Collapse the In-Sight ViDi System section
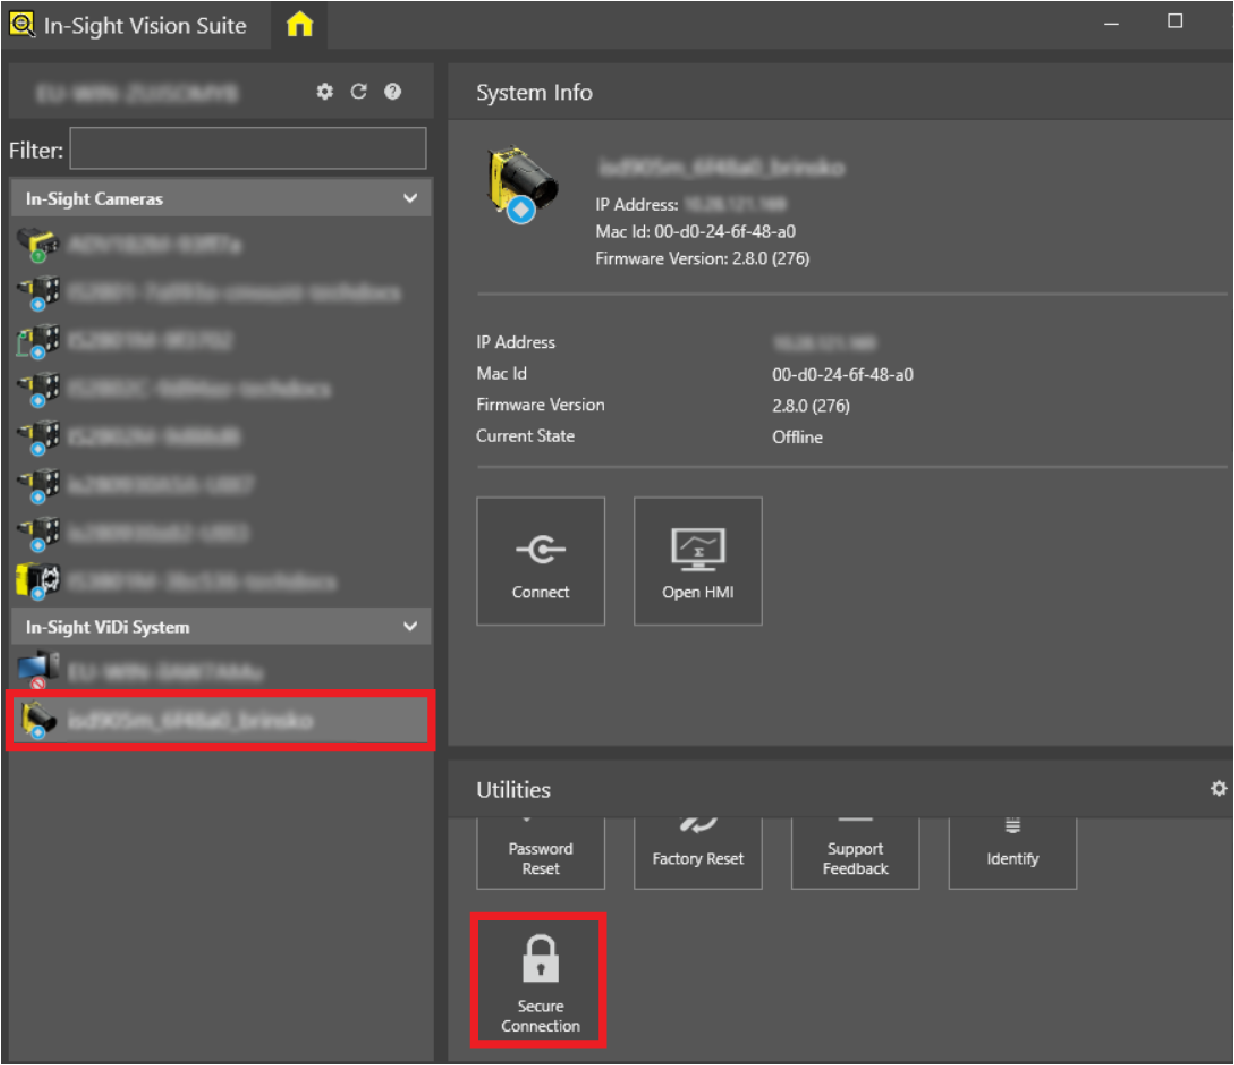The image size is (1234, 1065). [410, 627]
